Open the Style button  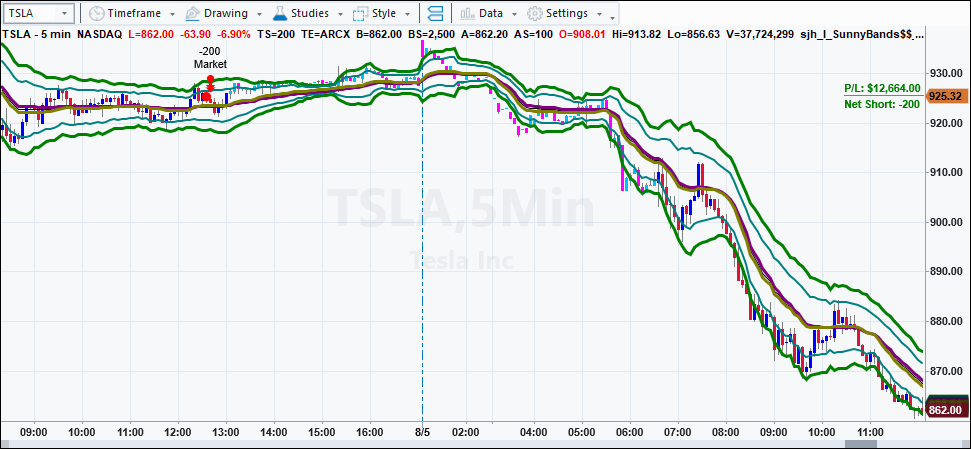376,13
